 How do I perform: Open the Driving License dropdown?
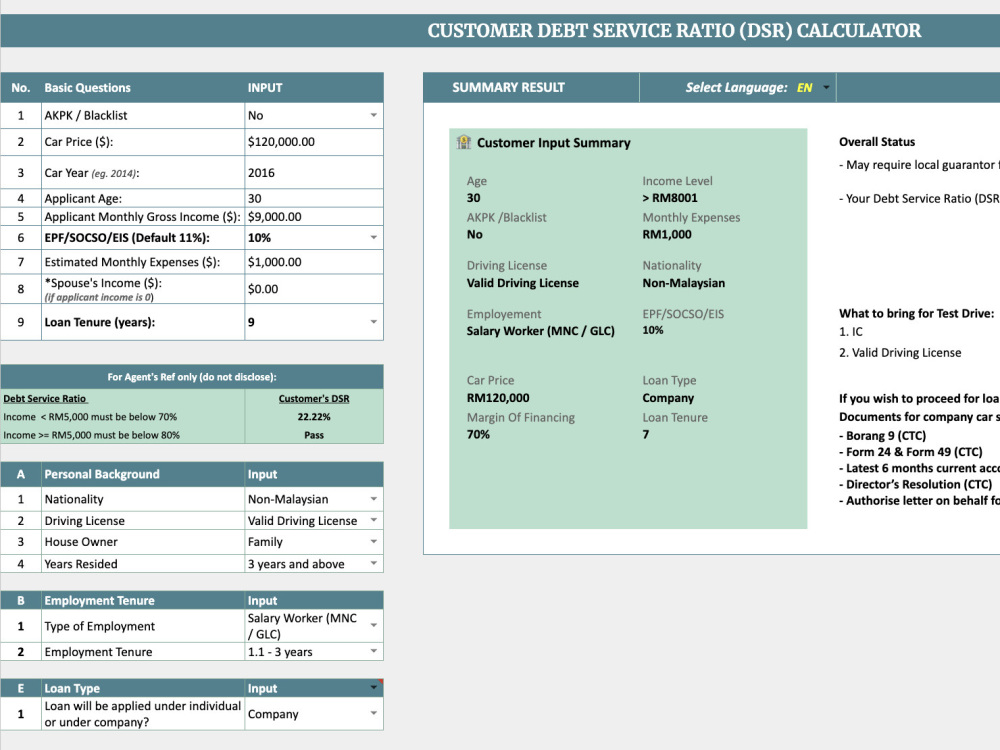pyautogui.click(x=375, y=520)
